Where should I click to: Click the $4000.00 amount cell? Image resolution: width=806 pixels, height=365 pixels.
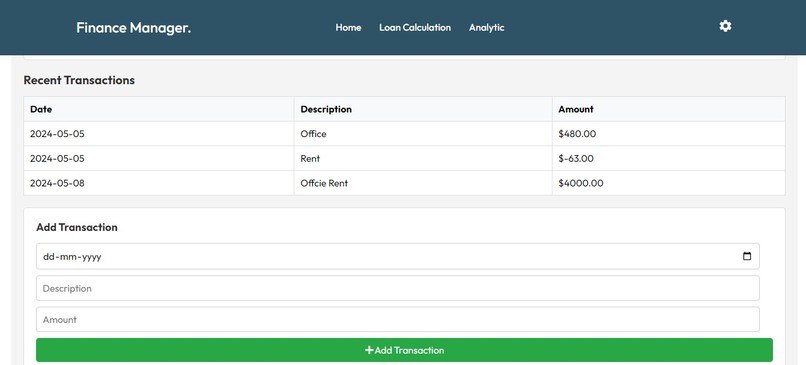click(669, 183)
